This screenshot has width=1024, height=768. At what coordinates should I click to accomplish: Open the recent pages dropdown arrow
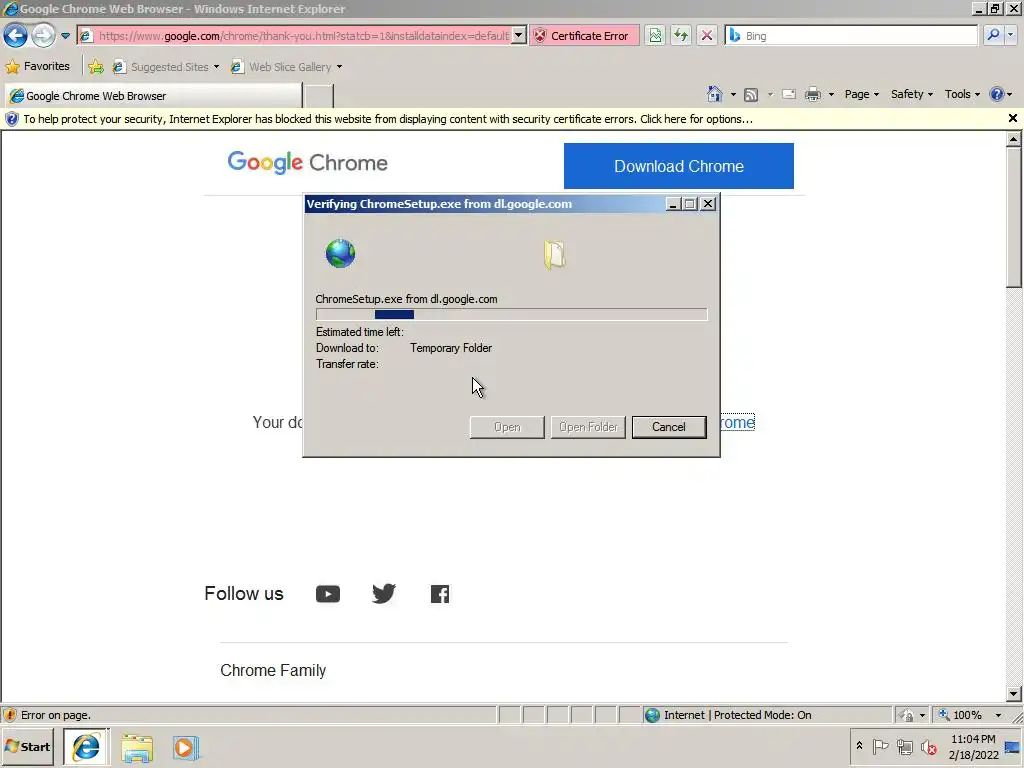[65, 36]
